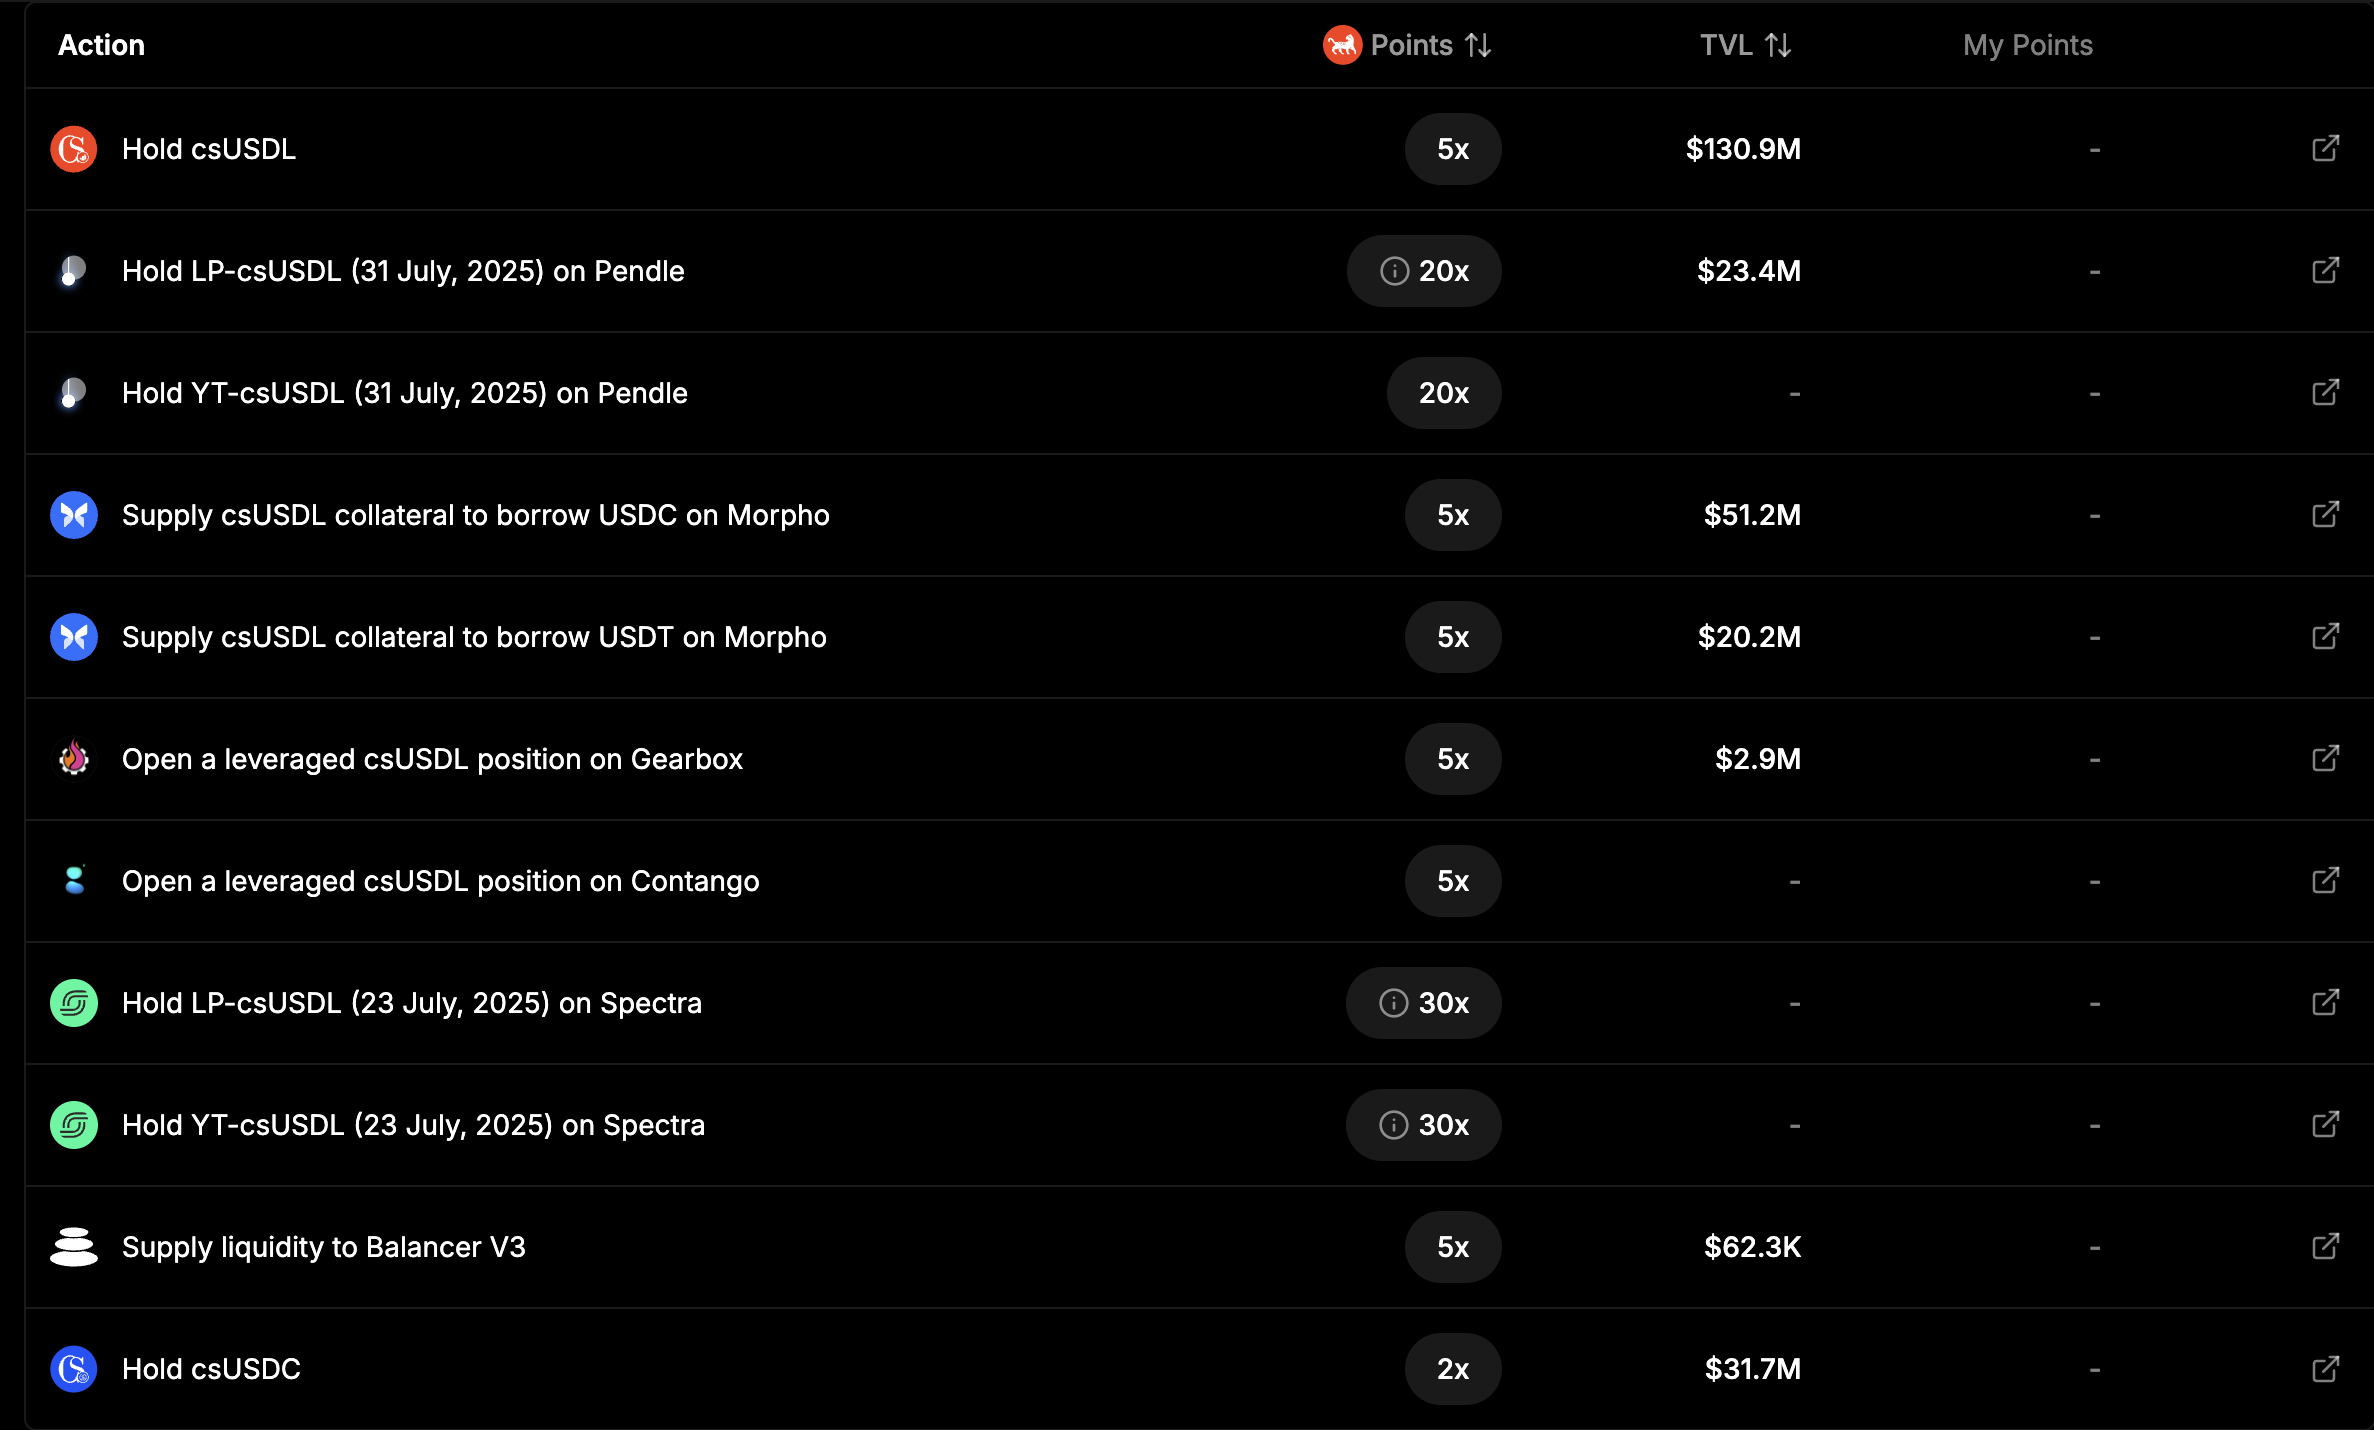This screenshot has width=2374, height=1430.
Task: Click info icon on Spectra LP 30x badge
Action: coord(1393,1003)
